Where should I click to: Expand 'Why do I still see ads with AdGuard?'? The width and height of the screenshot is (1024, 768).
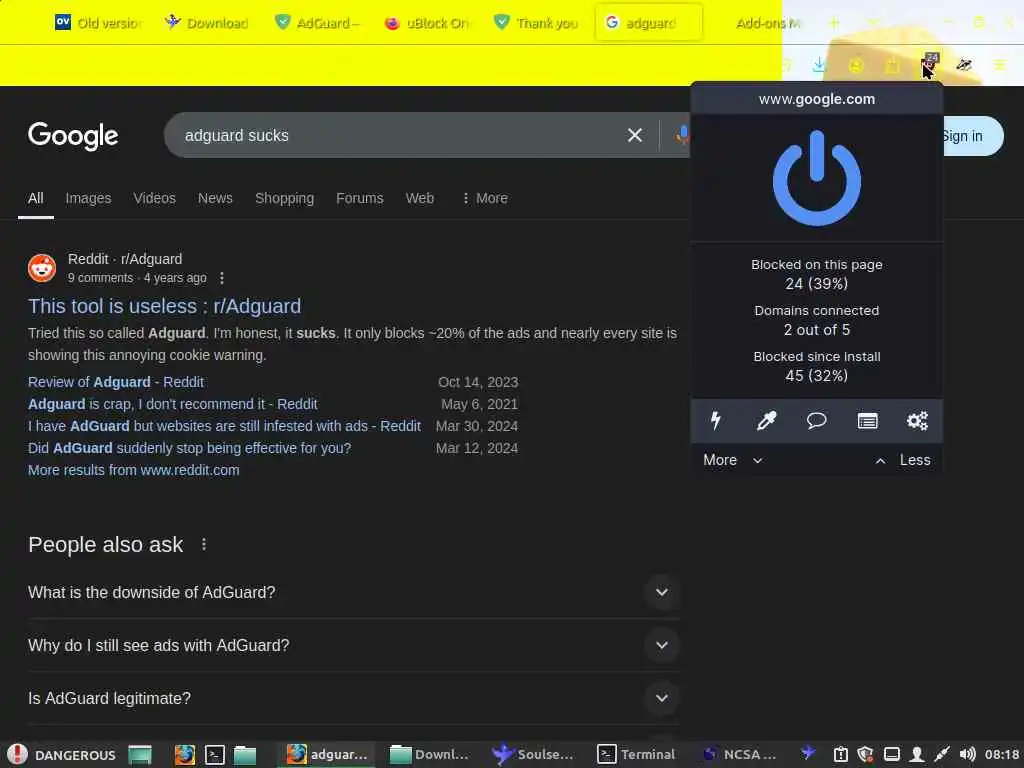tap(353, 645)
